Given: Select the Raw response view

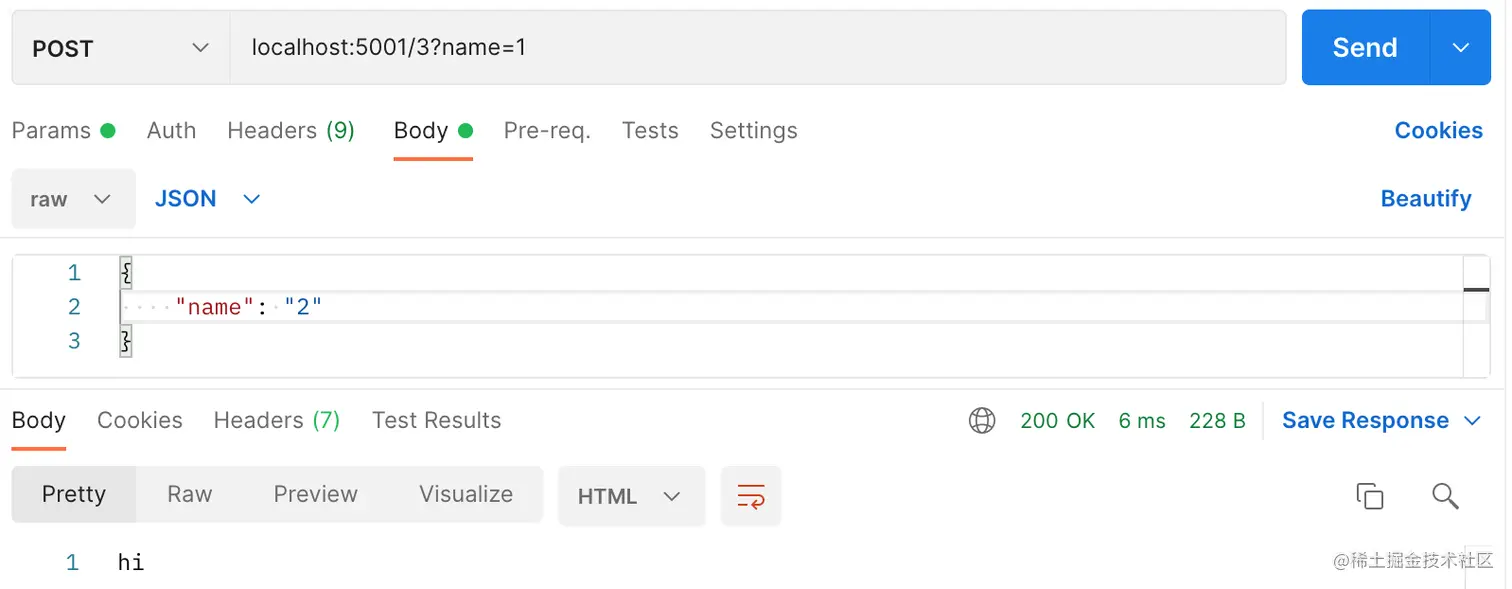Looking at the screenshot, I should [x=189, y=494].
